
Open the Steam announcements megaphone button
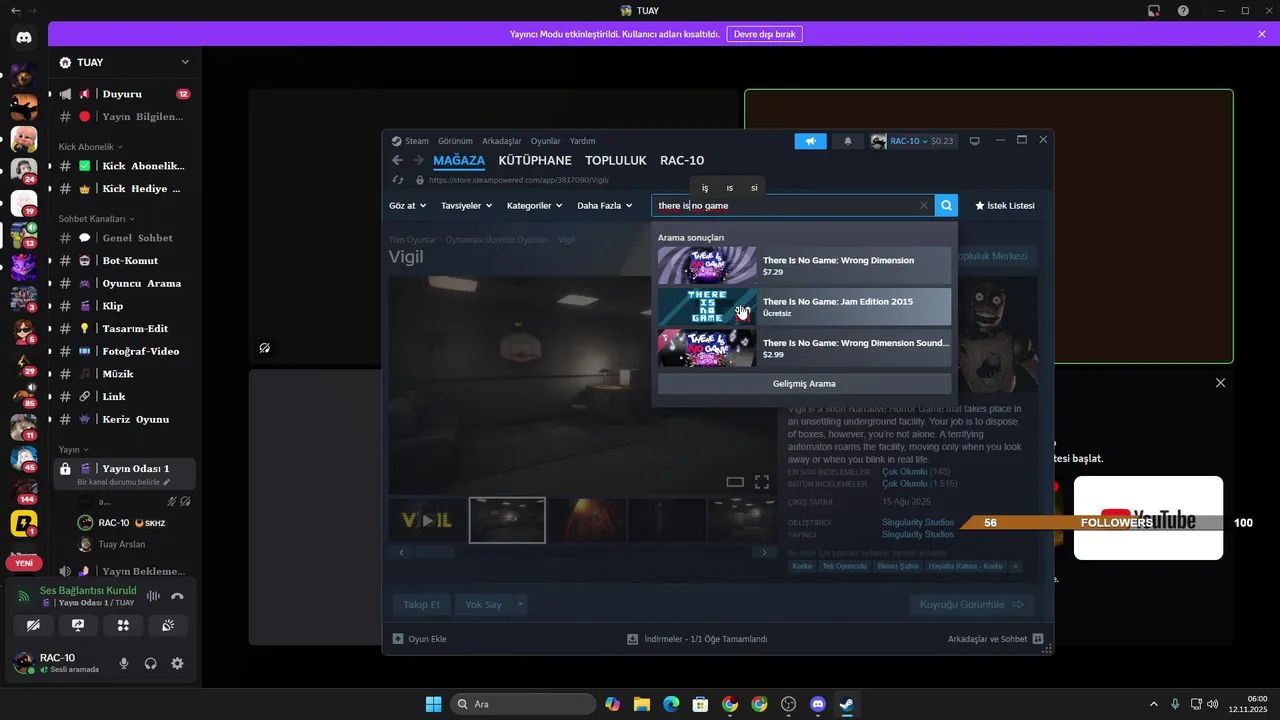point(810,141)
